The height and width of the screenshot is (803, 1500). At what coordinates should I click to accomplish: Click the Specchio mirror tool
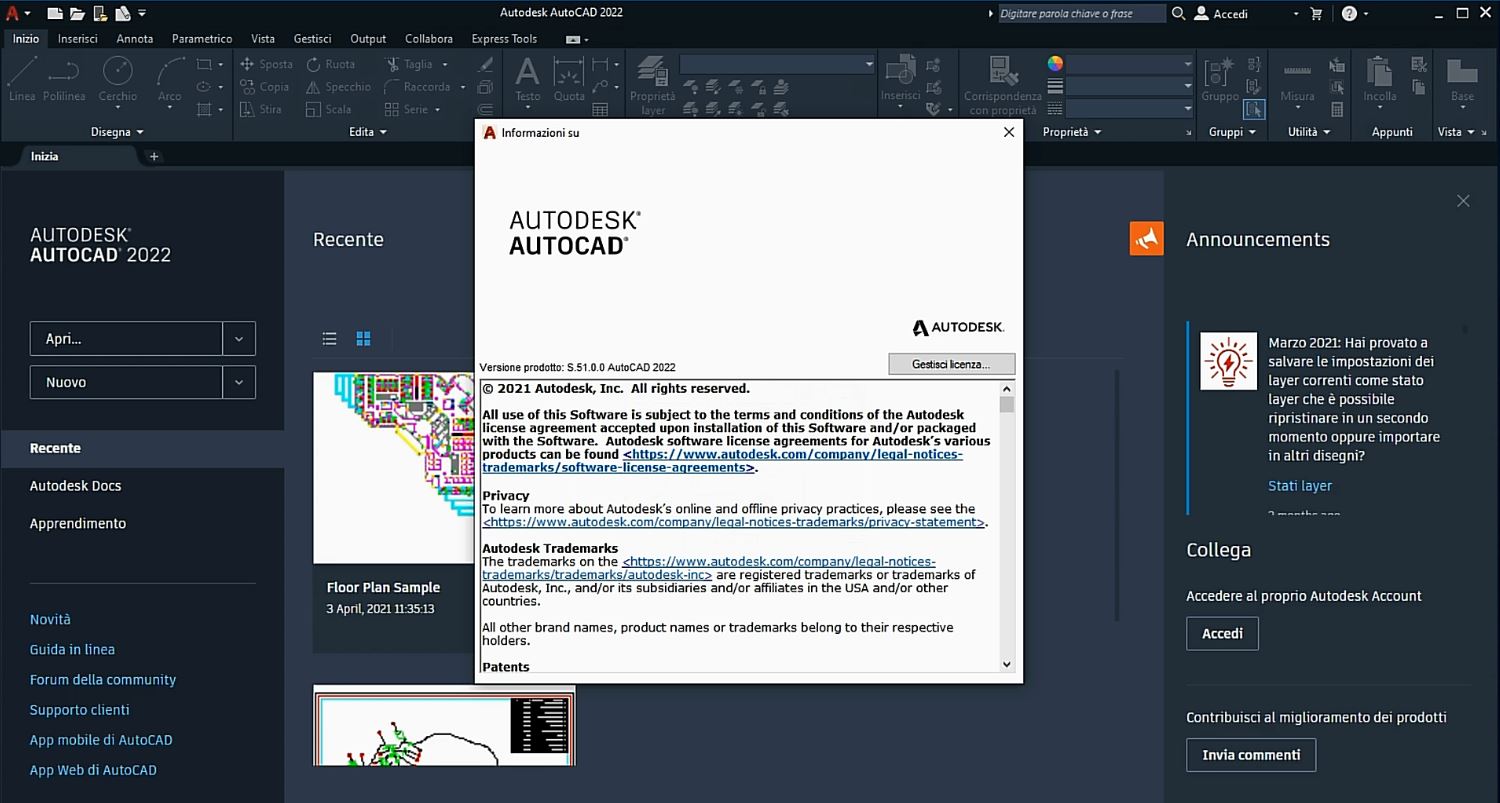tap(338, 87)
